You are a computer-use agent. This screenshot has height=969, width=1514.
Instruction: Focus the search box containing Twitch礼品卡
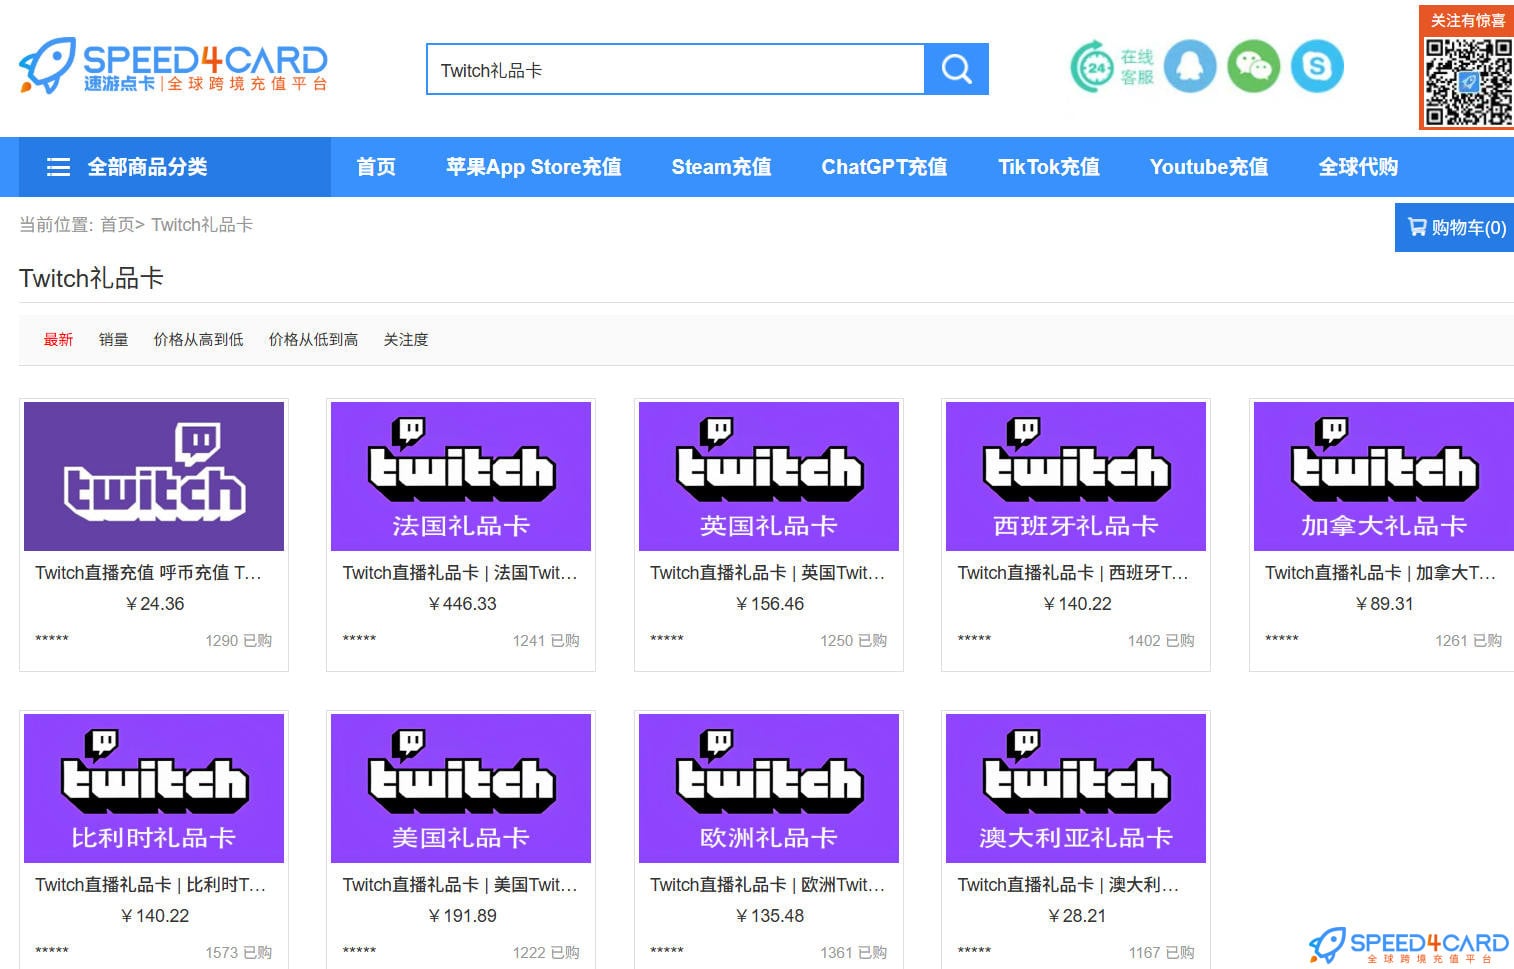[x=676, y=69]
